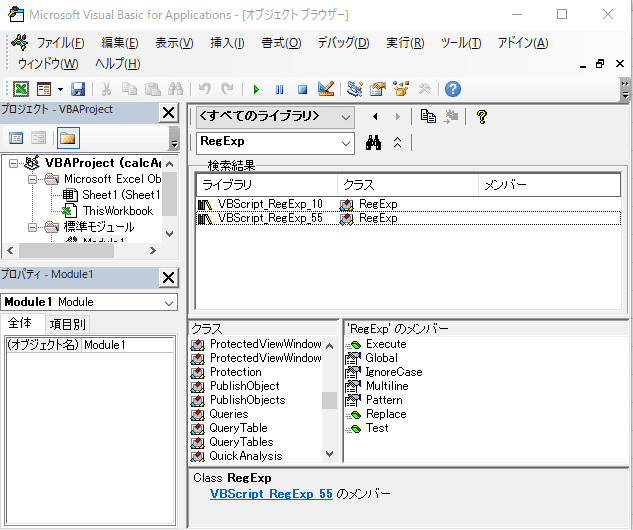Open the Insert UserForm dropdown arrow

coord(60,89)
